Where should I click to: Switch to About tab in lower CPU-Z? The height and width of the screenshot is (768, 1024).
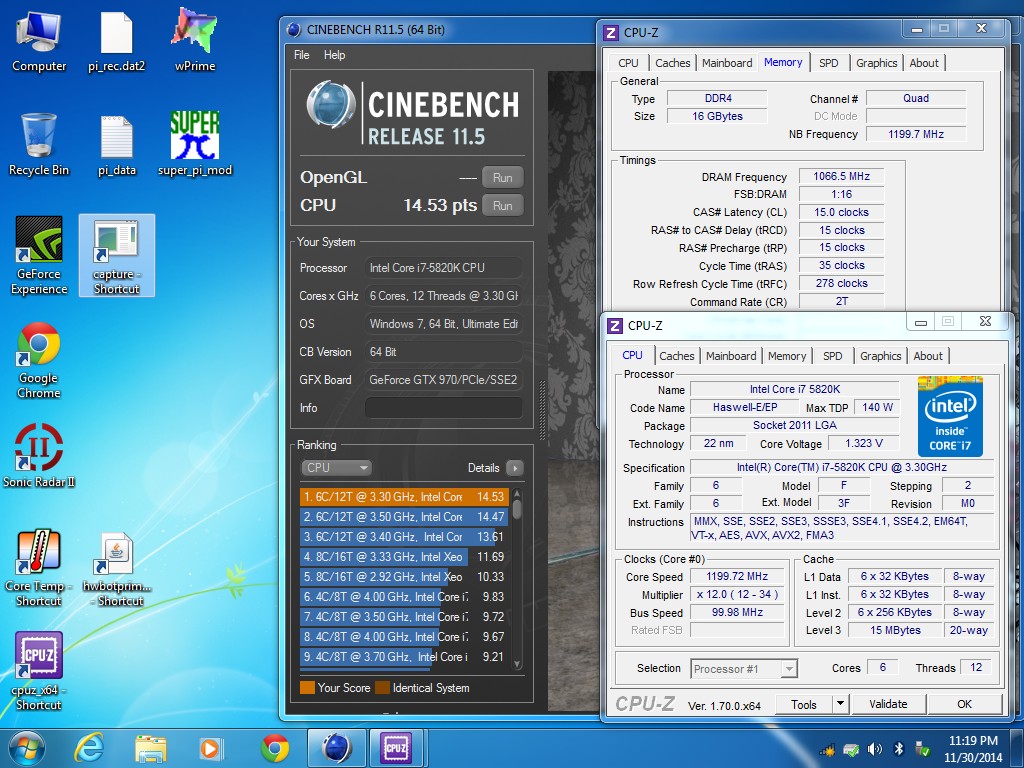coord(927,356)
